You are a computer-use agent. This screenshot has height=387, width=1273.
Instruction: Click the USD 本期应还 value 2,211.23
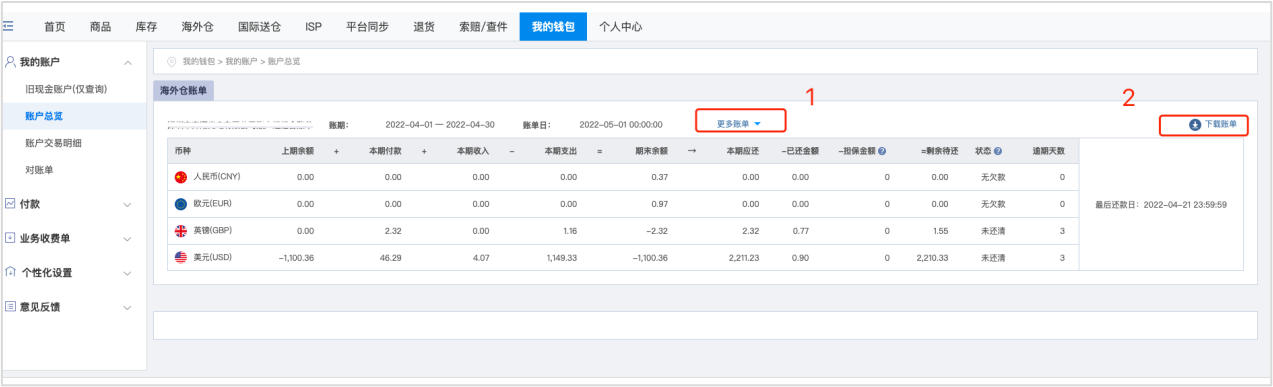coord(743,257)
